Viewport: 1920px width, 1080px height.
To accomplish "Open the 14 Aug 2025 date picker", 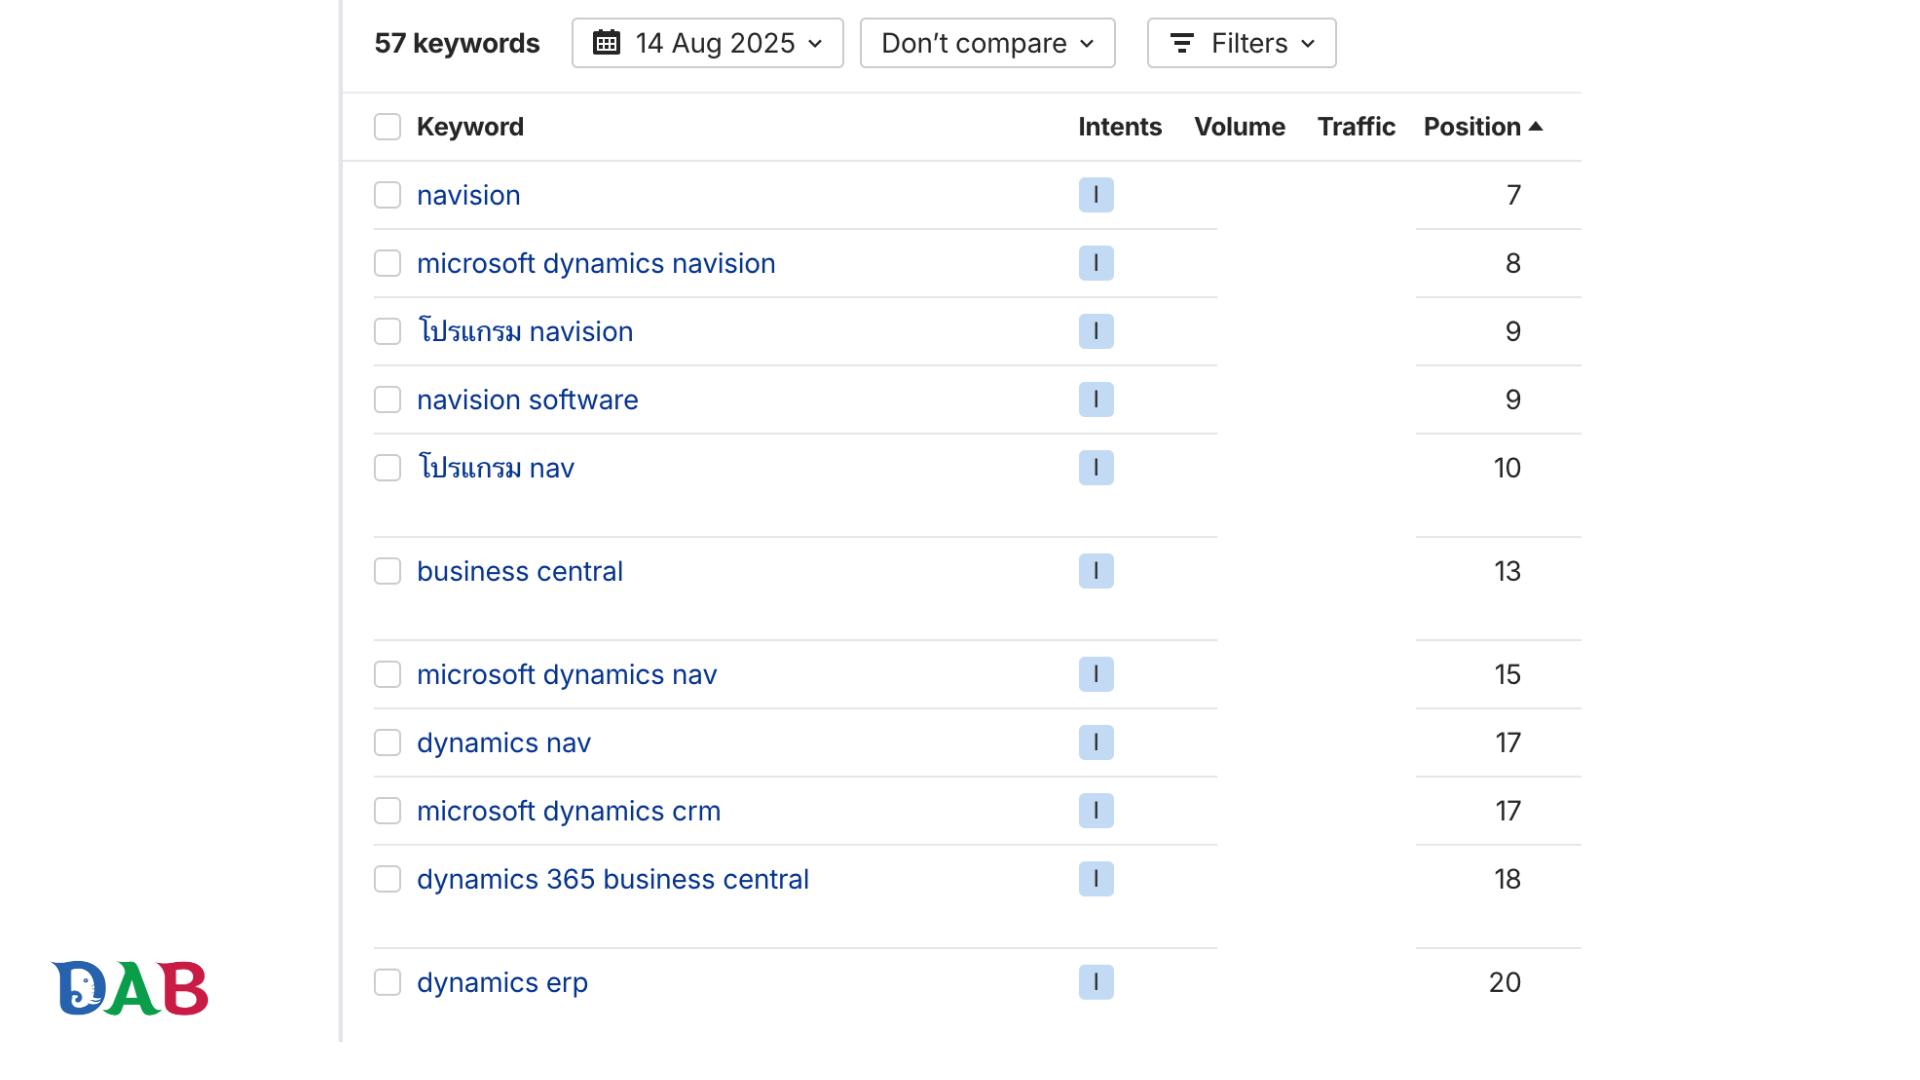I will point(707,43).
